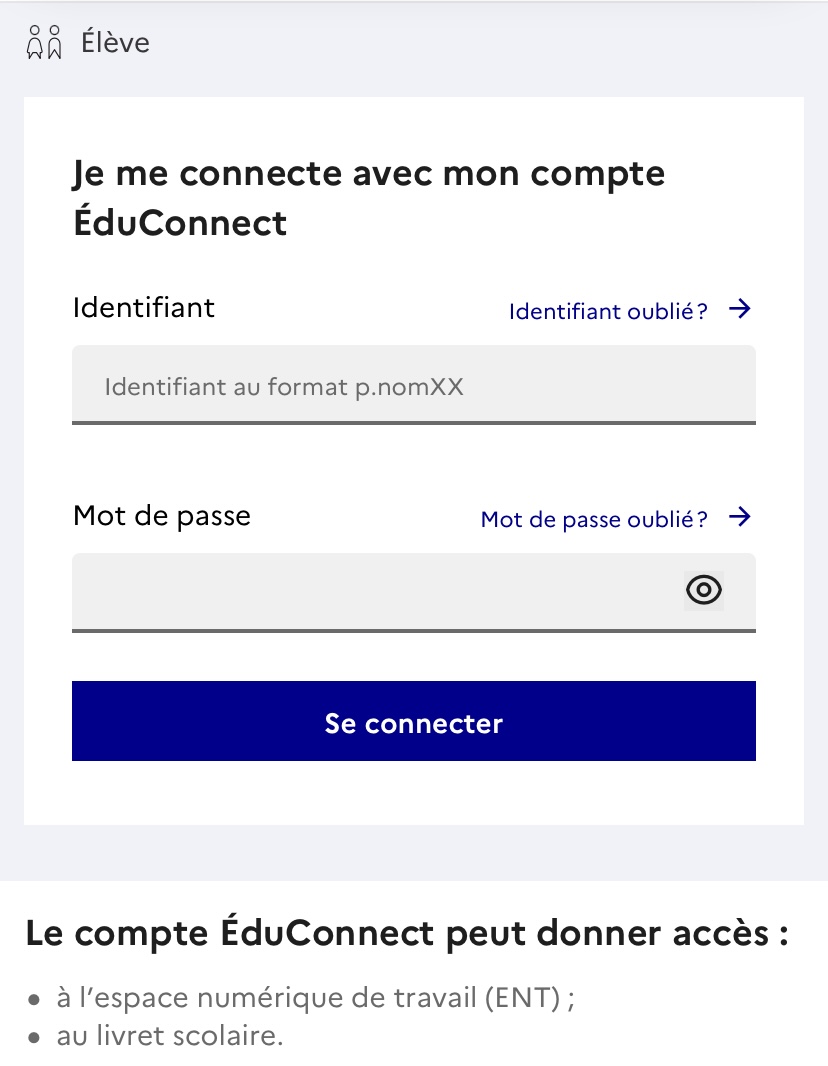Click the arrow beside Identifiant oublié
828x1066 pixels.
[x=740, y=309]
